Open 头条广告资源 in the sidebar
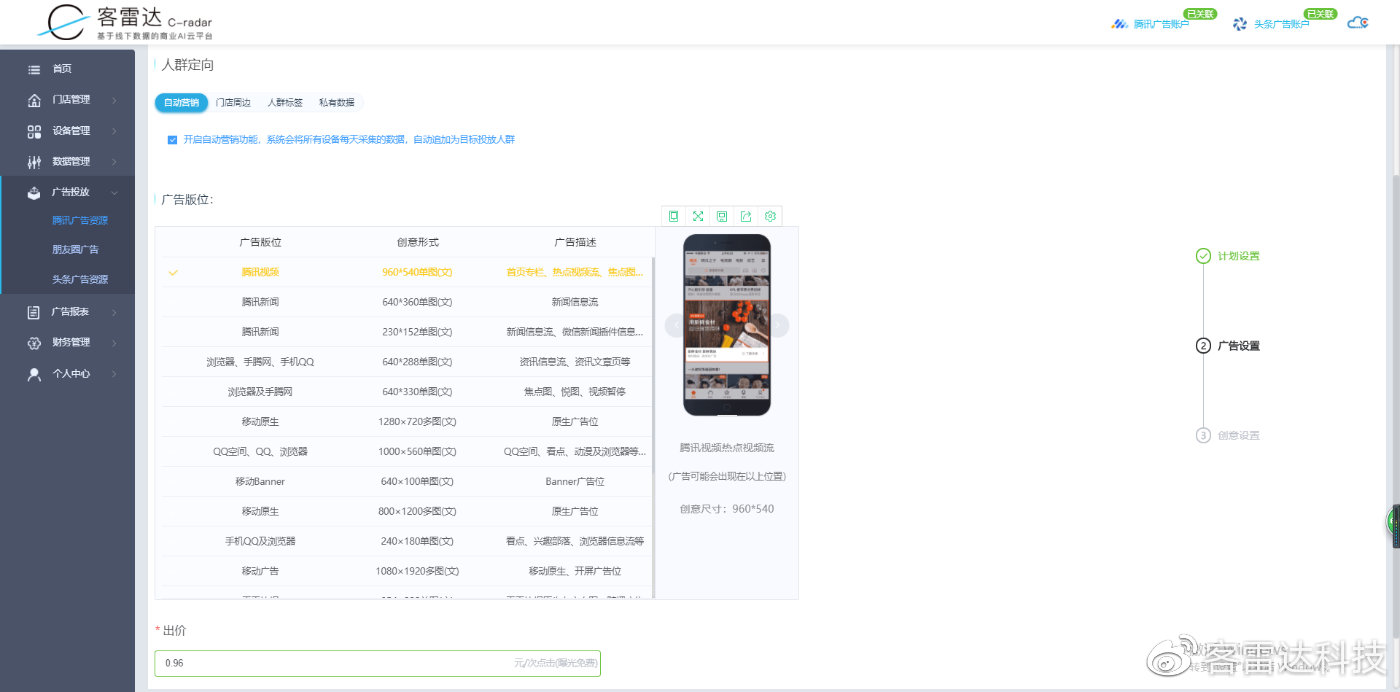The image size is (1400, 692). point(80,279)
